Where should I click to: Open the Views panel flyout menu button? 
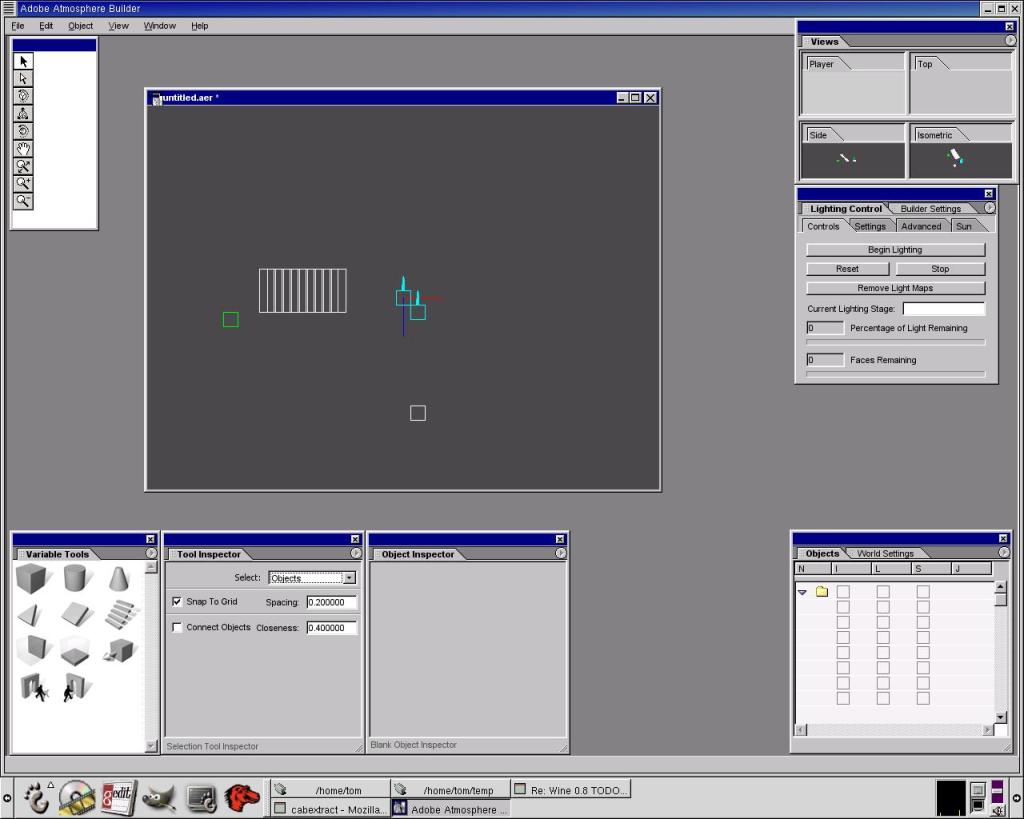tap(1010, 40)
